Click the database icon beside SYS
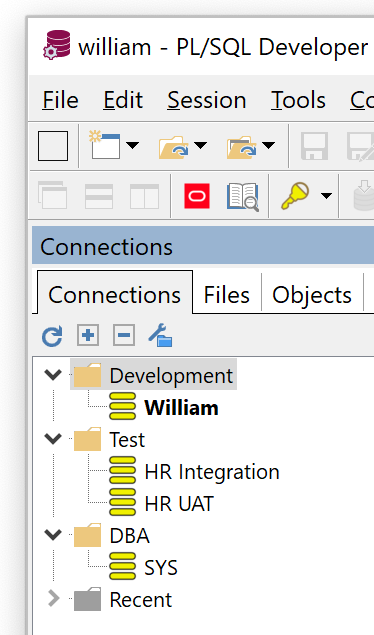The height and width of the screenshot is (635, 374). tap(122, 566)
